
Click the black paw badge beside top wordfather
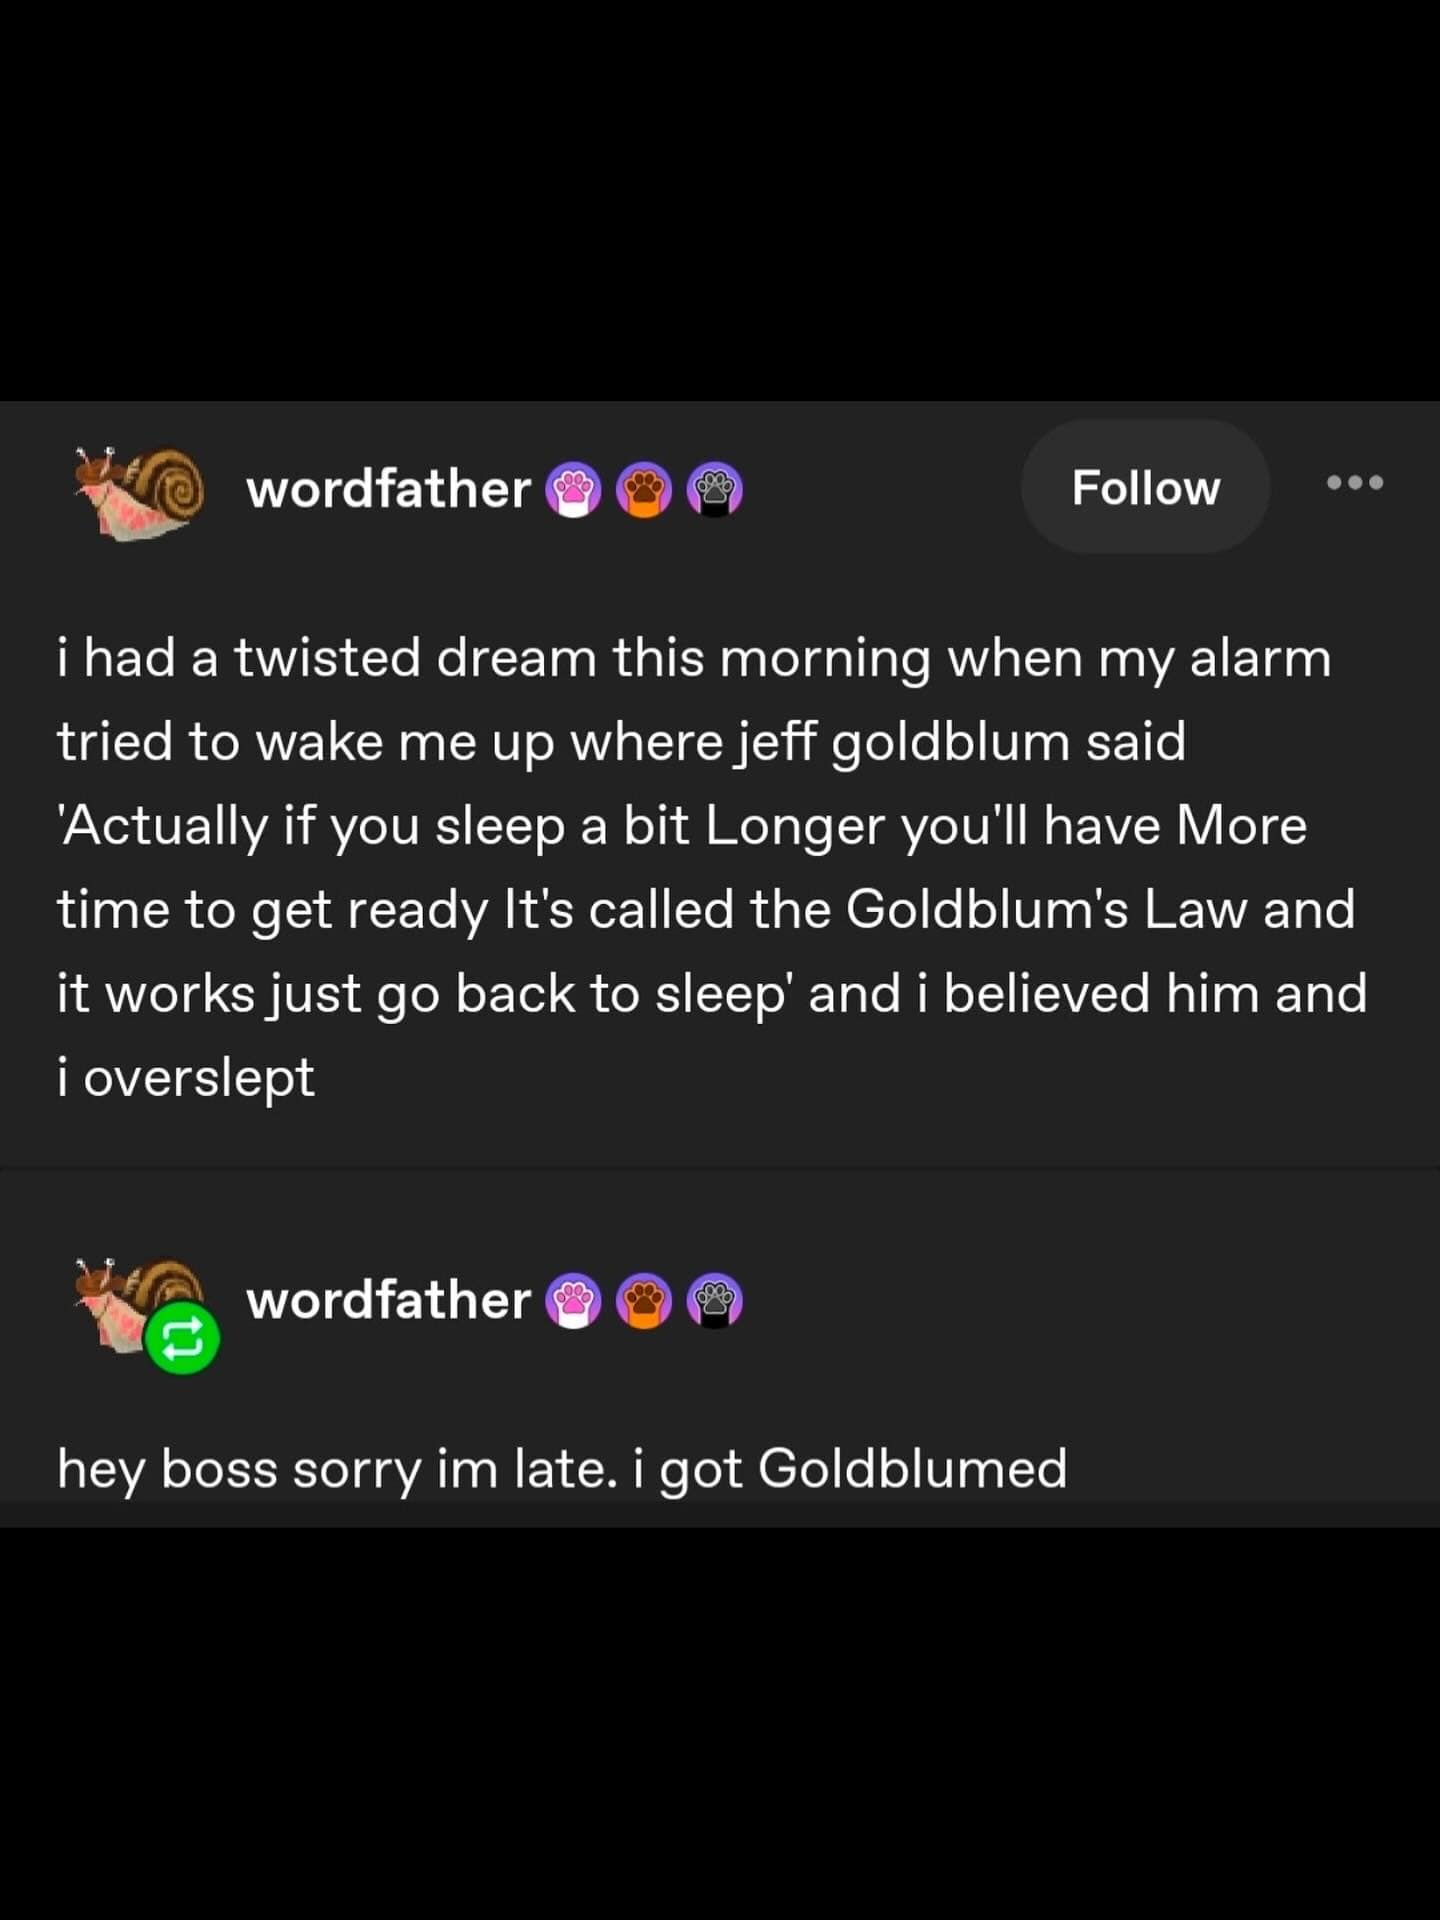[715, 489]
